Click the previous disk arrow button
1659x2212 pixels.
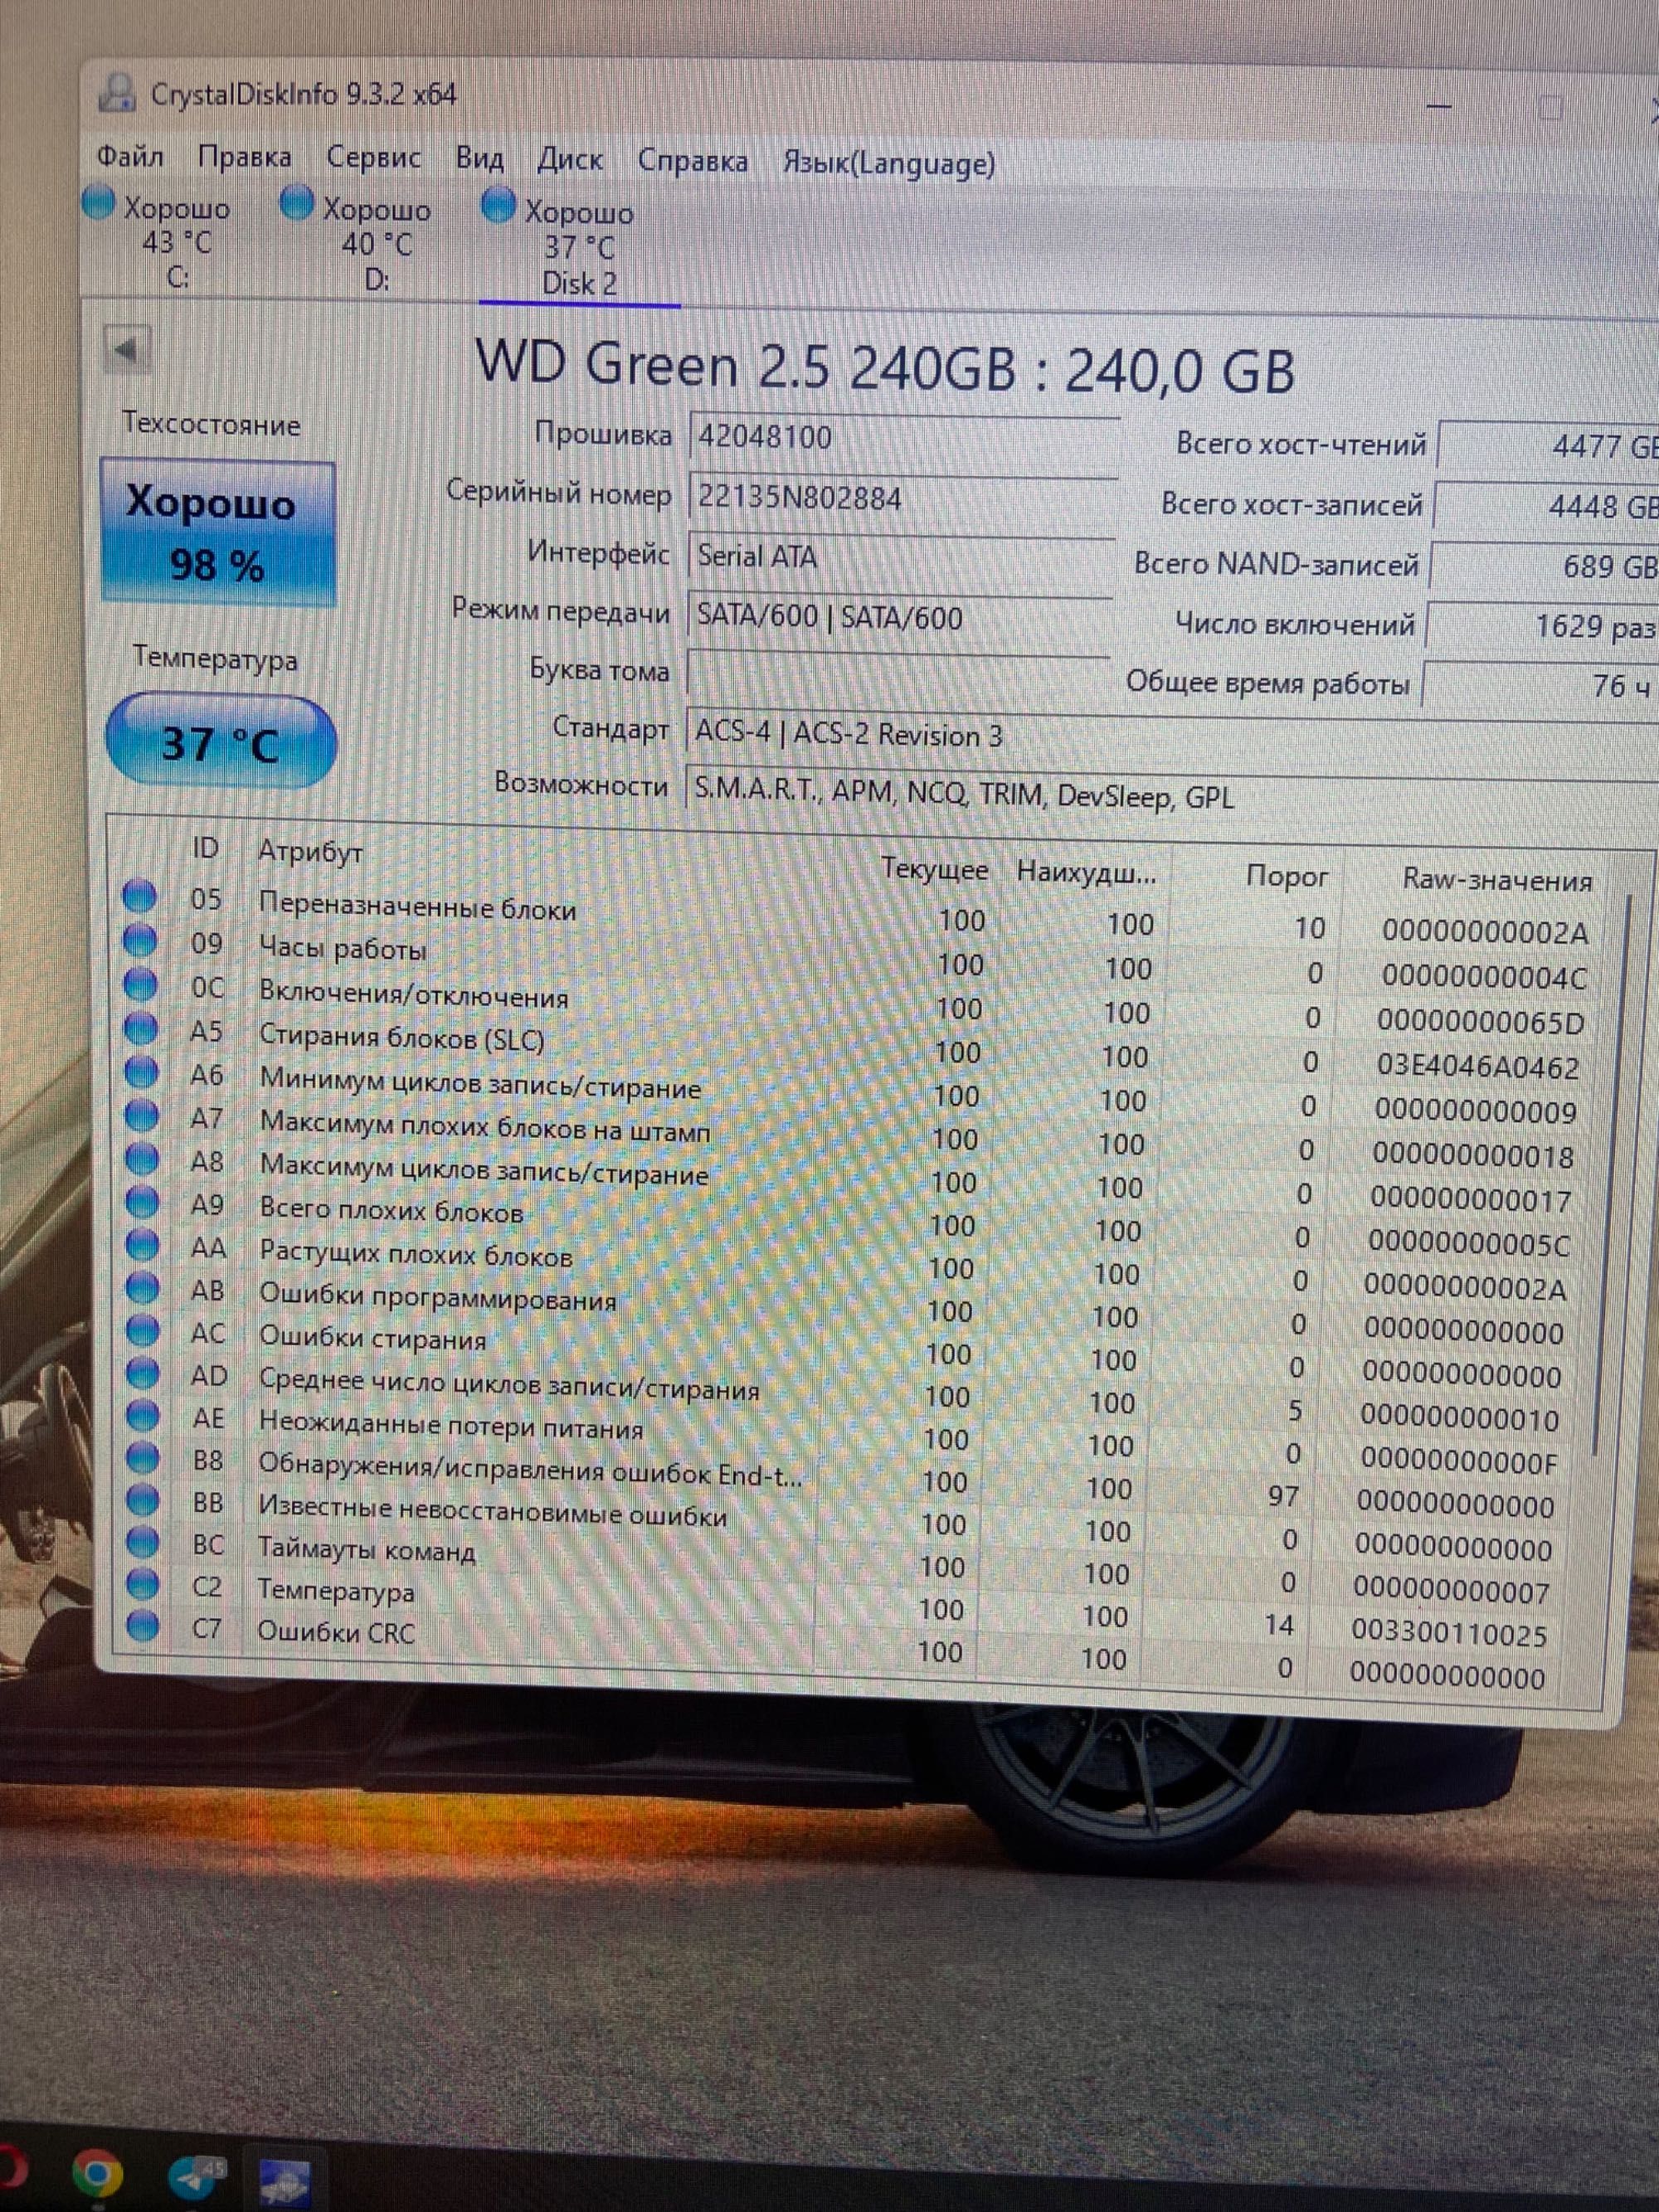[x=126, y=350]
